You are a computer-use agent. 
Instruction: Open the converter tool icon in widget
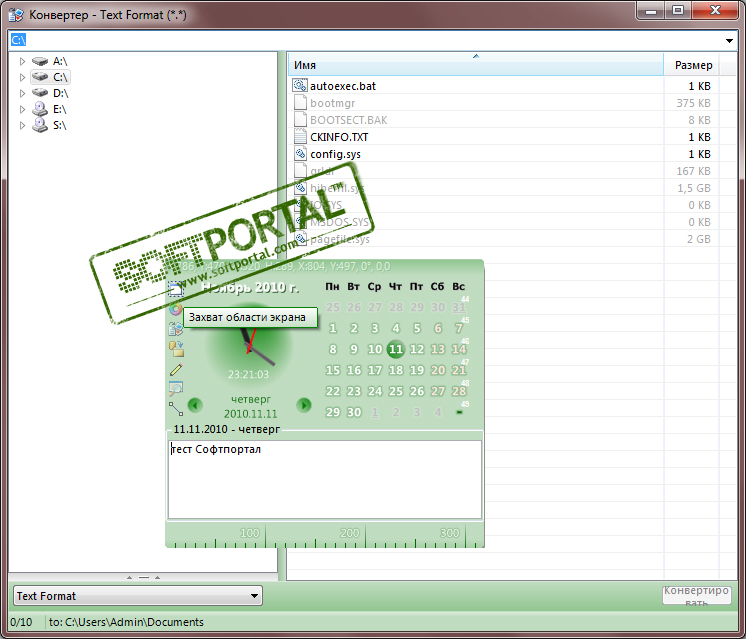coord(176,329)
